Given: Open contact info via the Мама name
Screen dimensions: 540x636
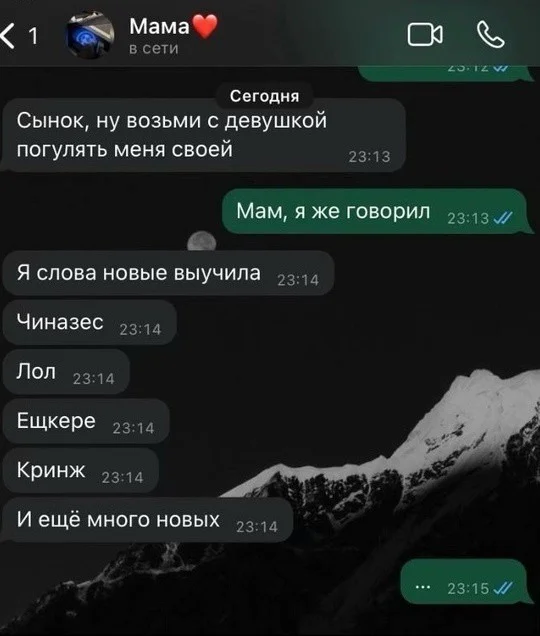Looking at the screenshot, I should click(159, 27).
